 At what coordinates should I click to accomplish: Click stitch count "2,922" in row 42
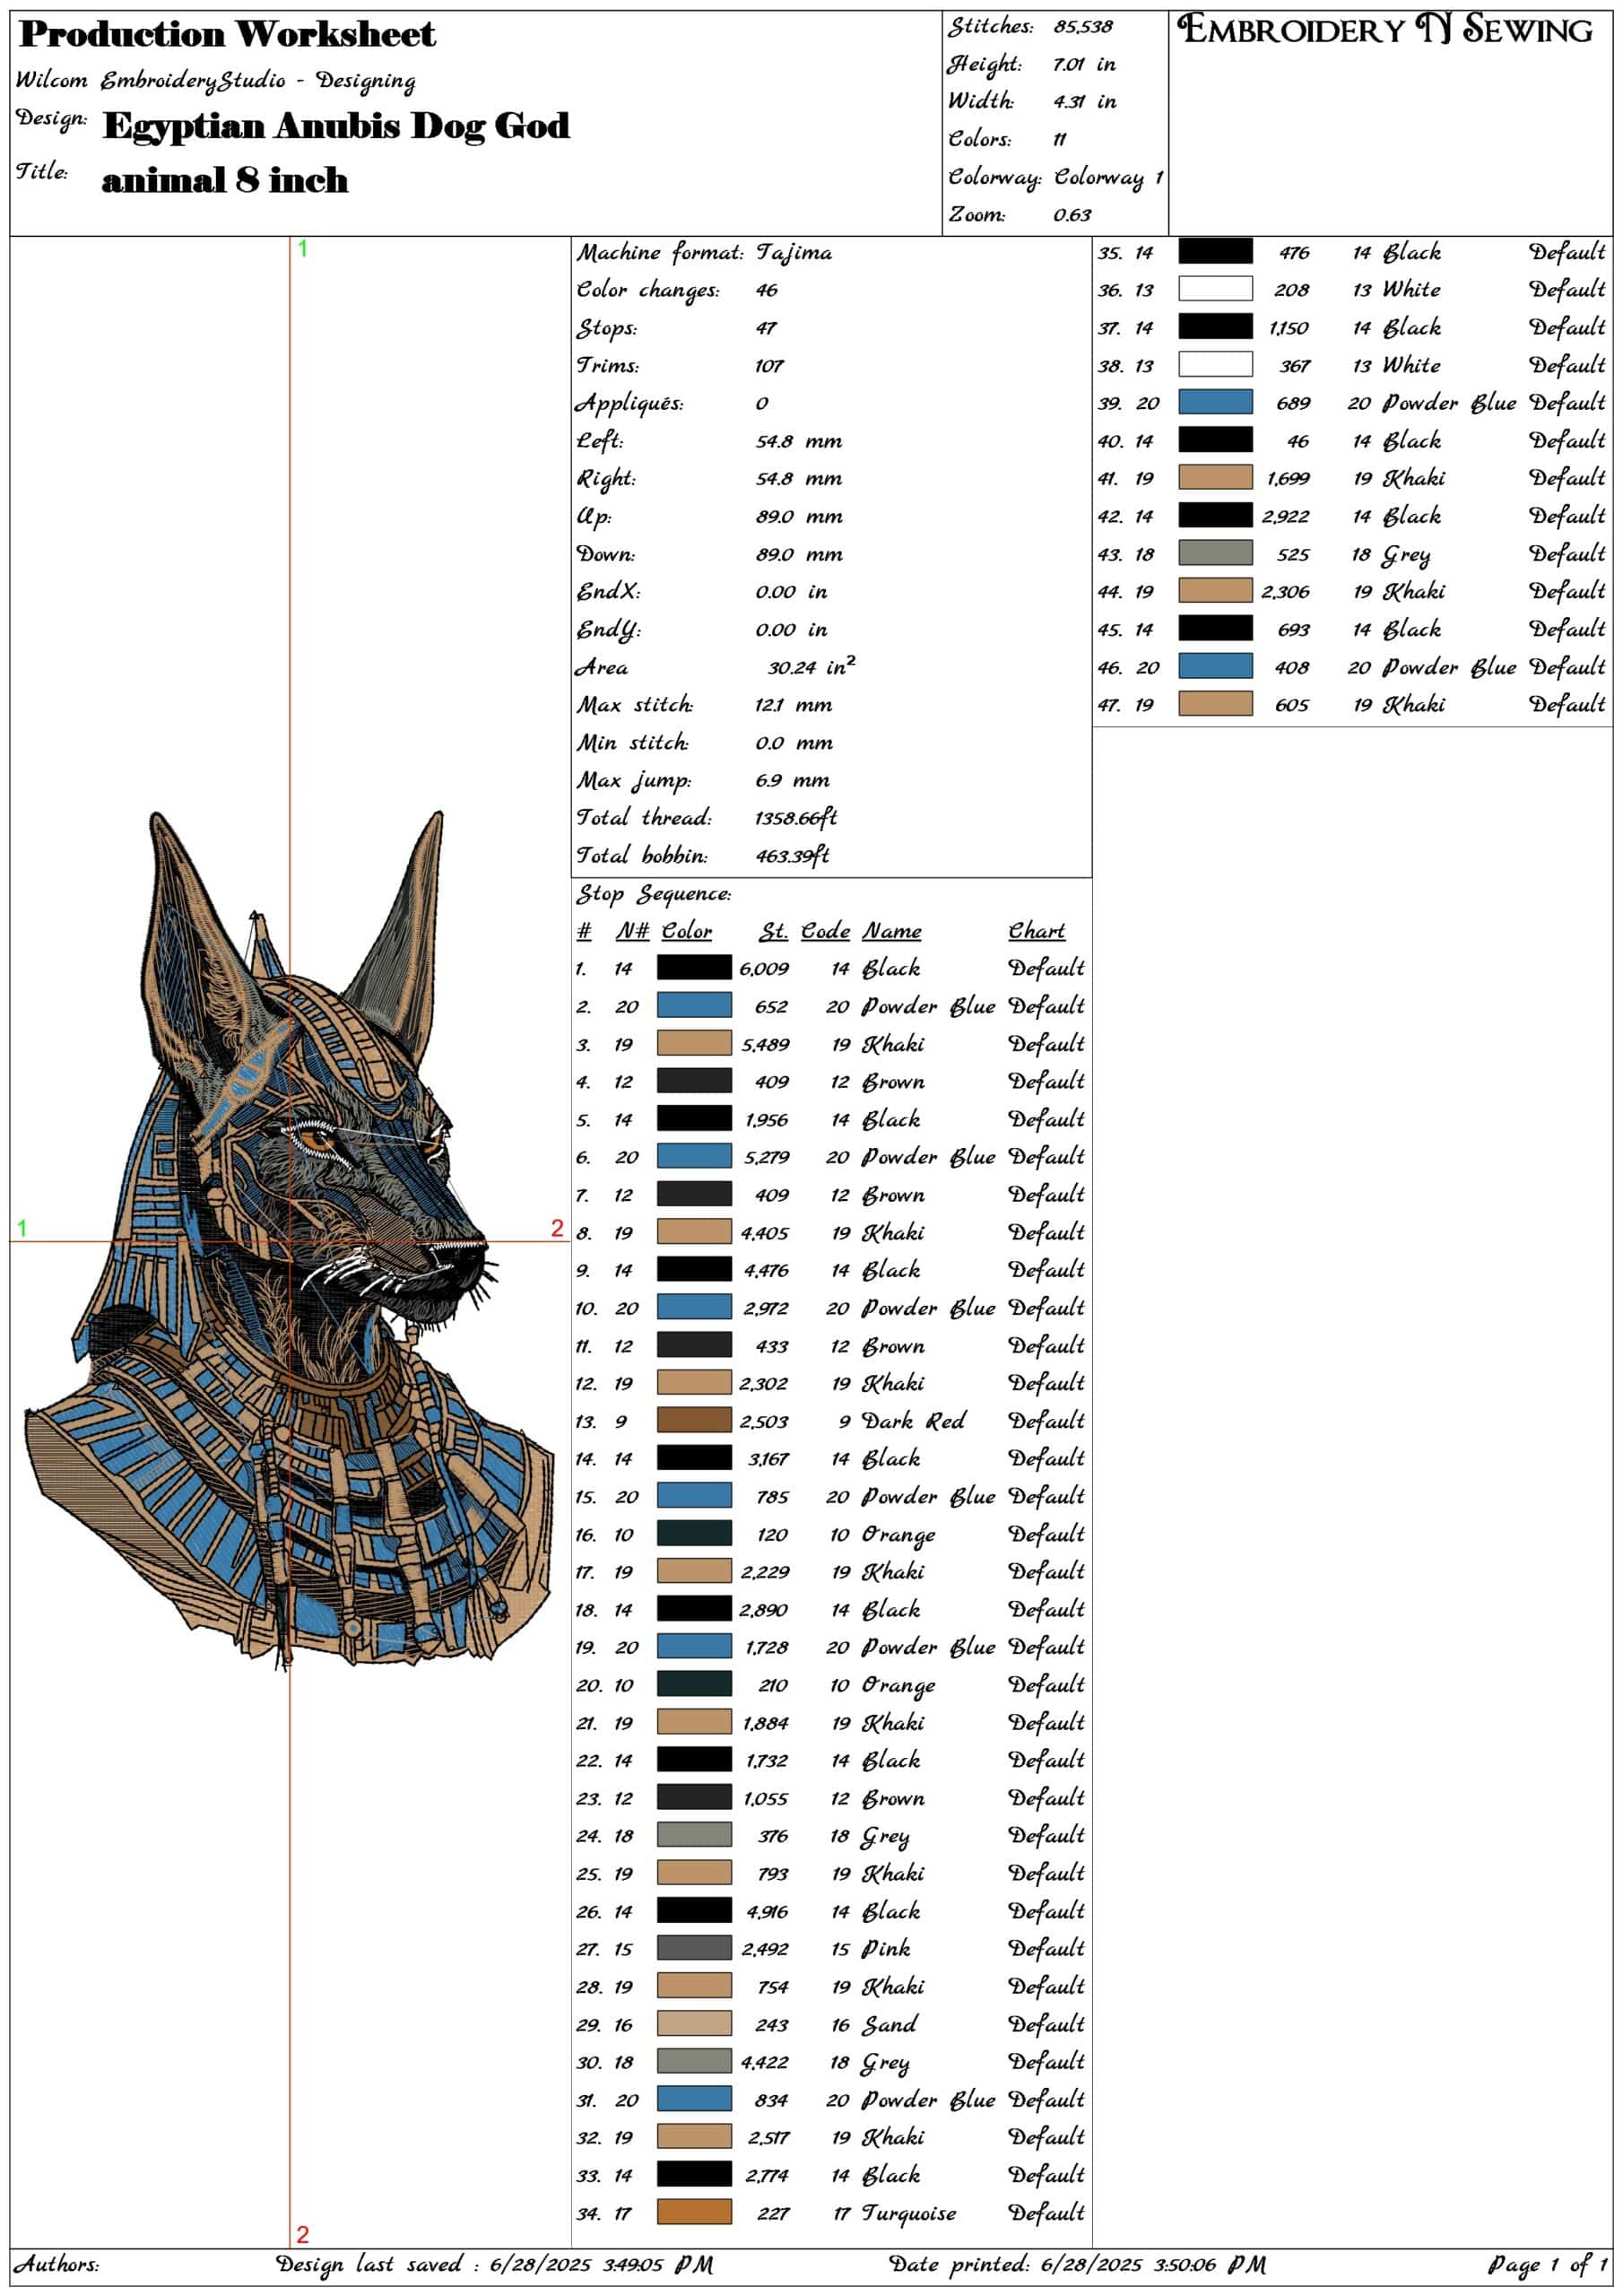pyautogui.click(x=1285, y=517)
